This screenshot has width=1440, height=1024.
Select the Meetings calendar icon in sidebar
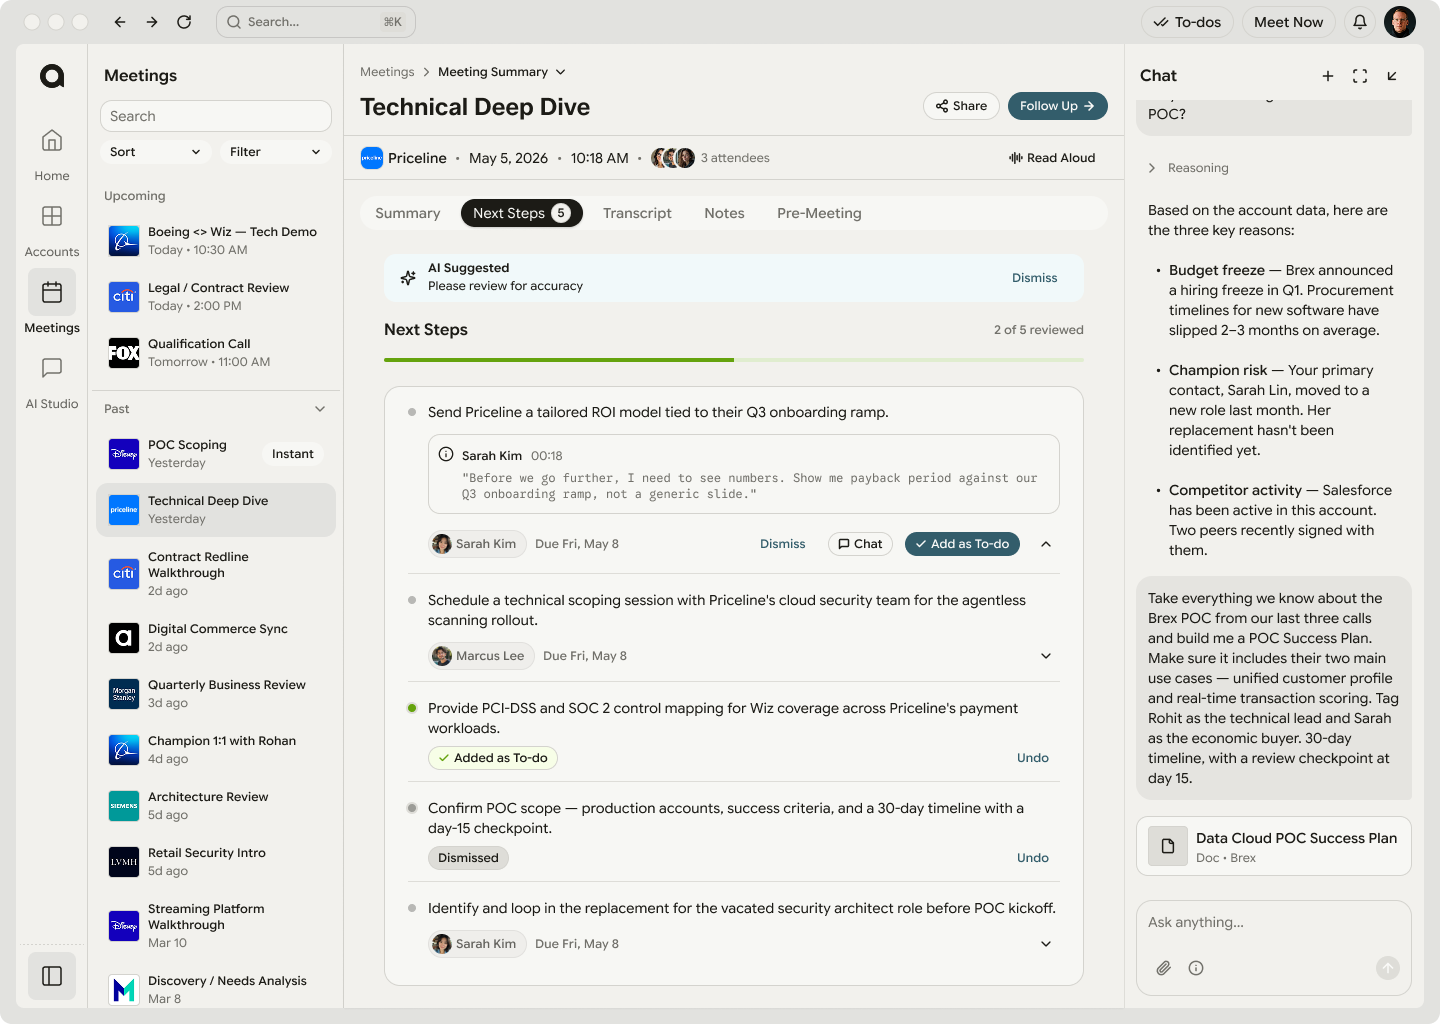tap(52, 292)
